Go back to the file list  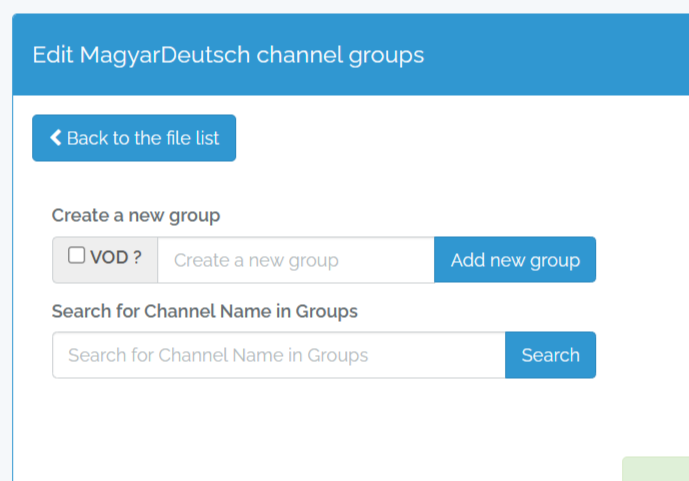pyautogui.click(x=134, y=138)
